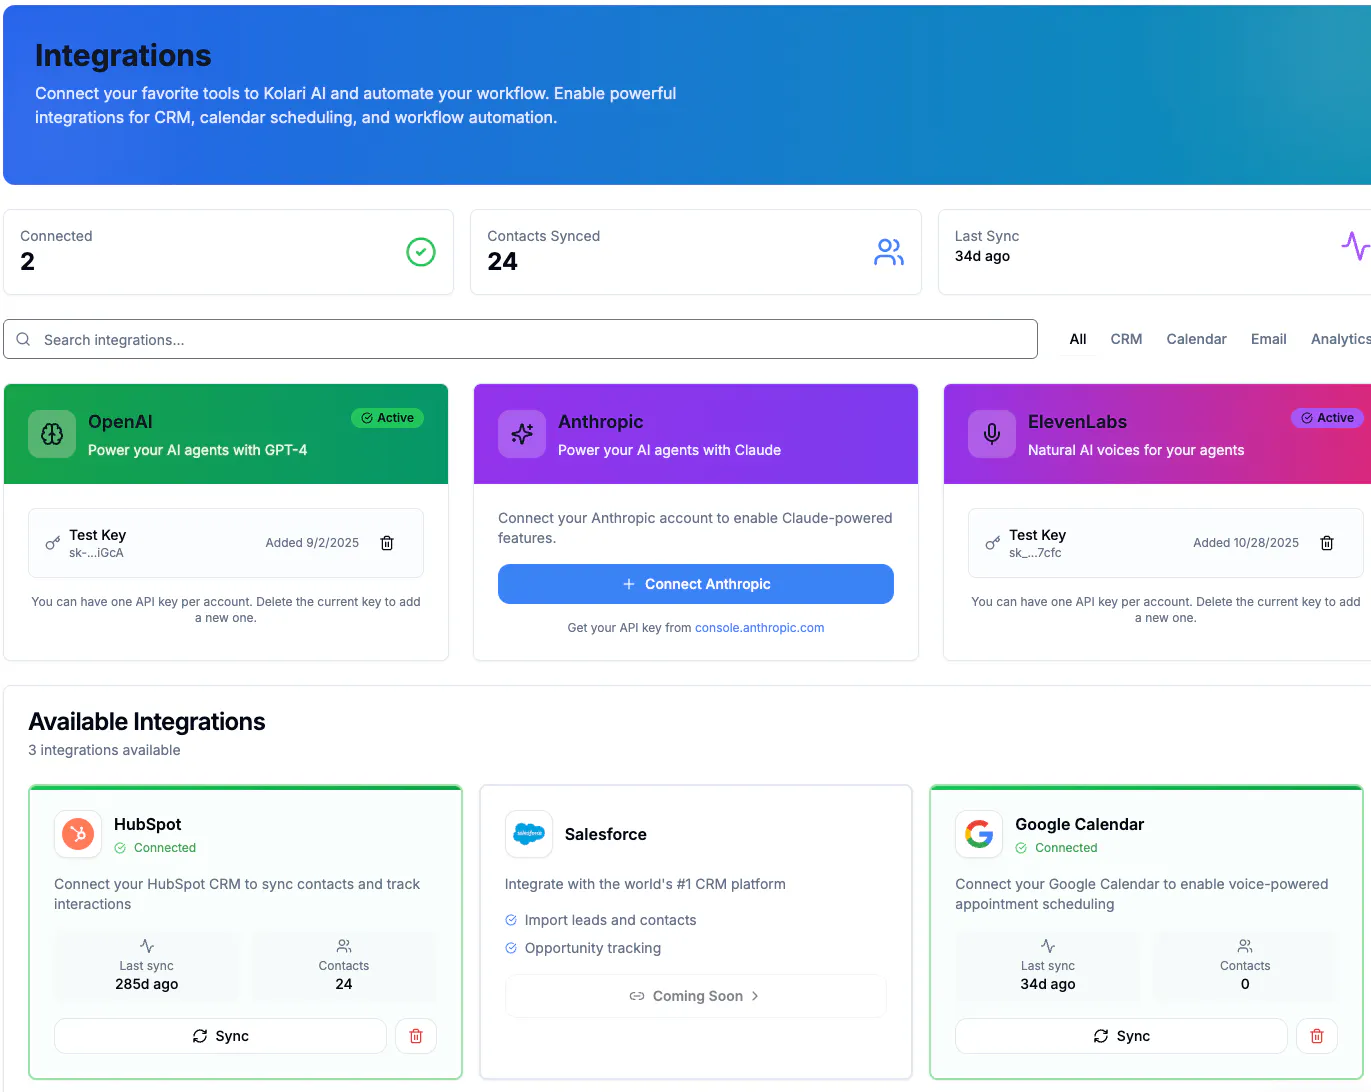Remove Google Calendar integration with red trash button

coord(1317,1036)
